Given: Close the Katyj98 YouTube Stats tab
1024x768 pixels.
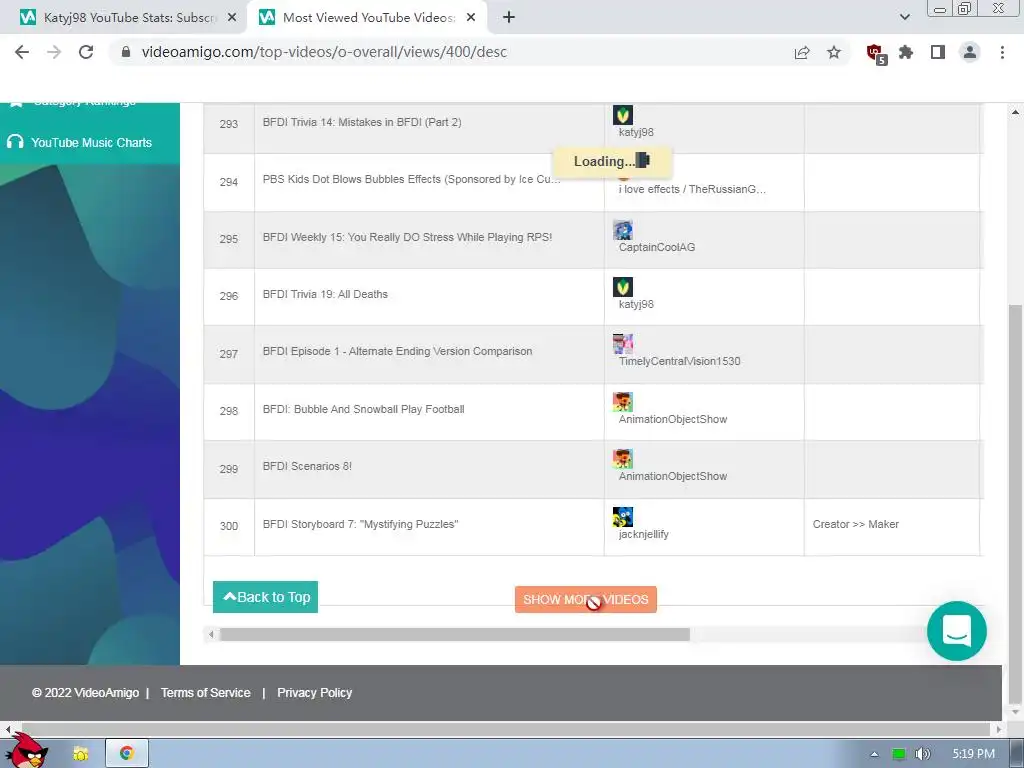Looking at the screenshot, I should coord(232,18).
